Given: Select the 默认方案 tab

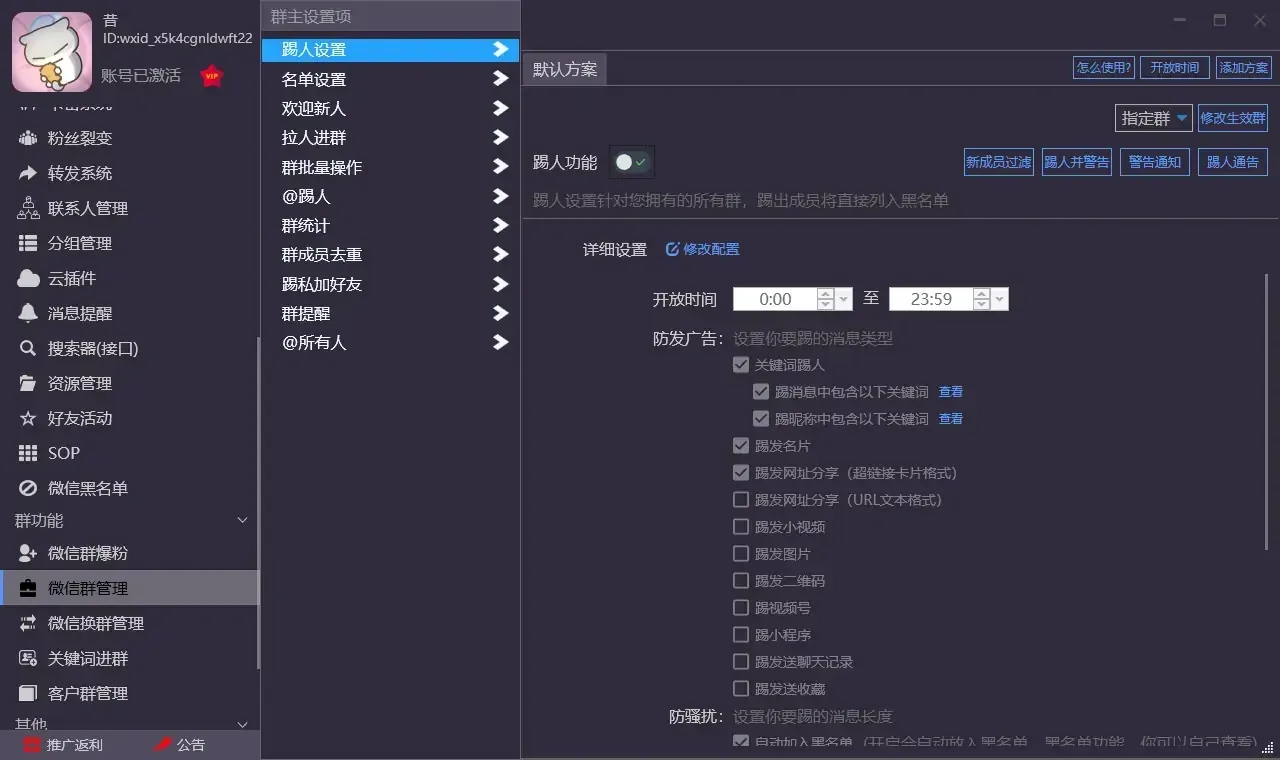Looking at the screenshot, I should tap(565, 69).
